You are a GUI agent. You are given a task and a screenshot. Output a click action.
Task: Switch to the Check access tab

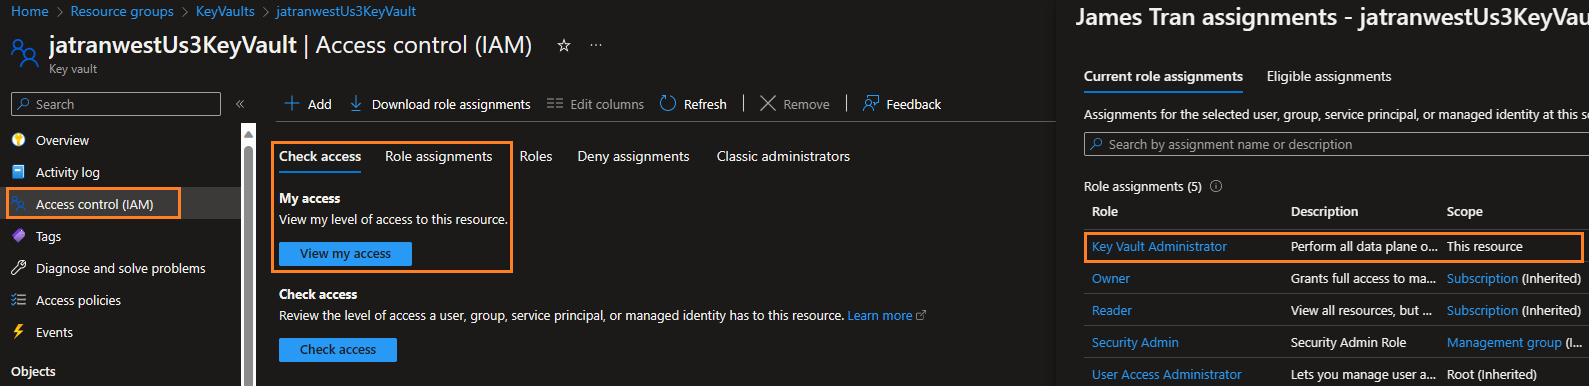(320, 157)
